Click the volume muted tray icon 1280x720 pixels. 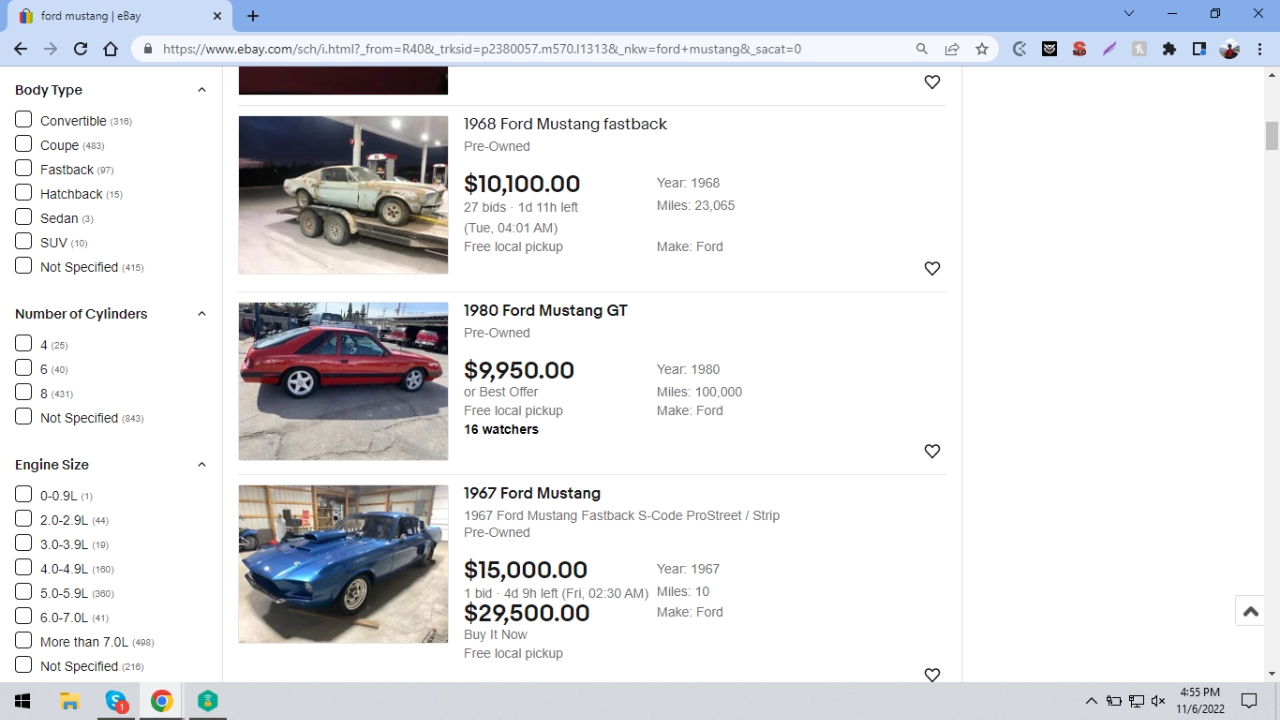point(1158,701)
